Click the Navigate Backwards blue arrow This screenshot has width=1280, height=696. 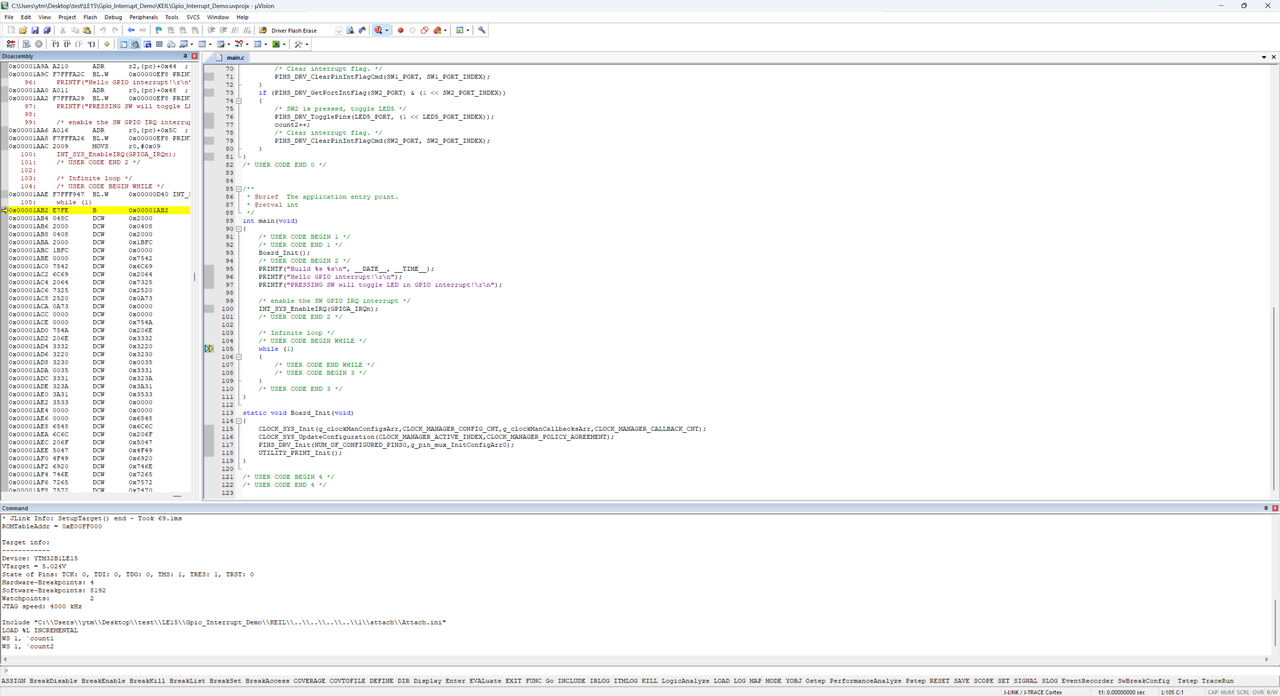click(x=131, y=30)
